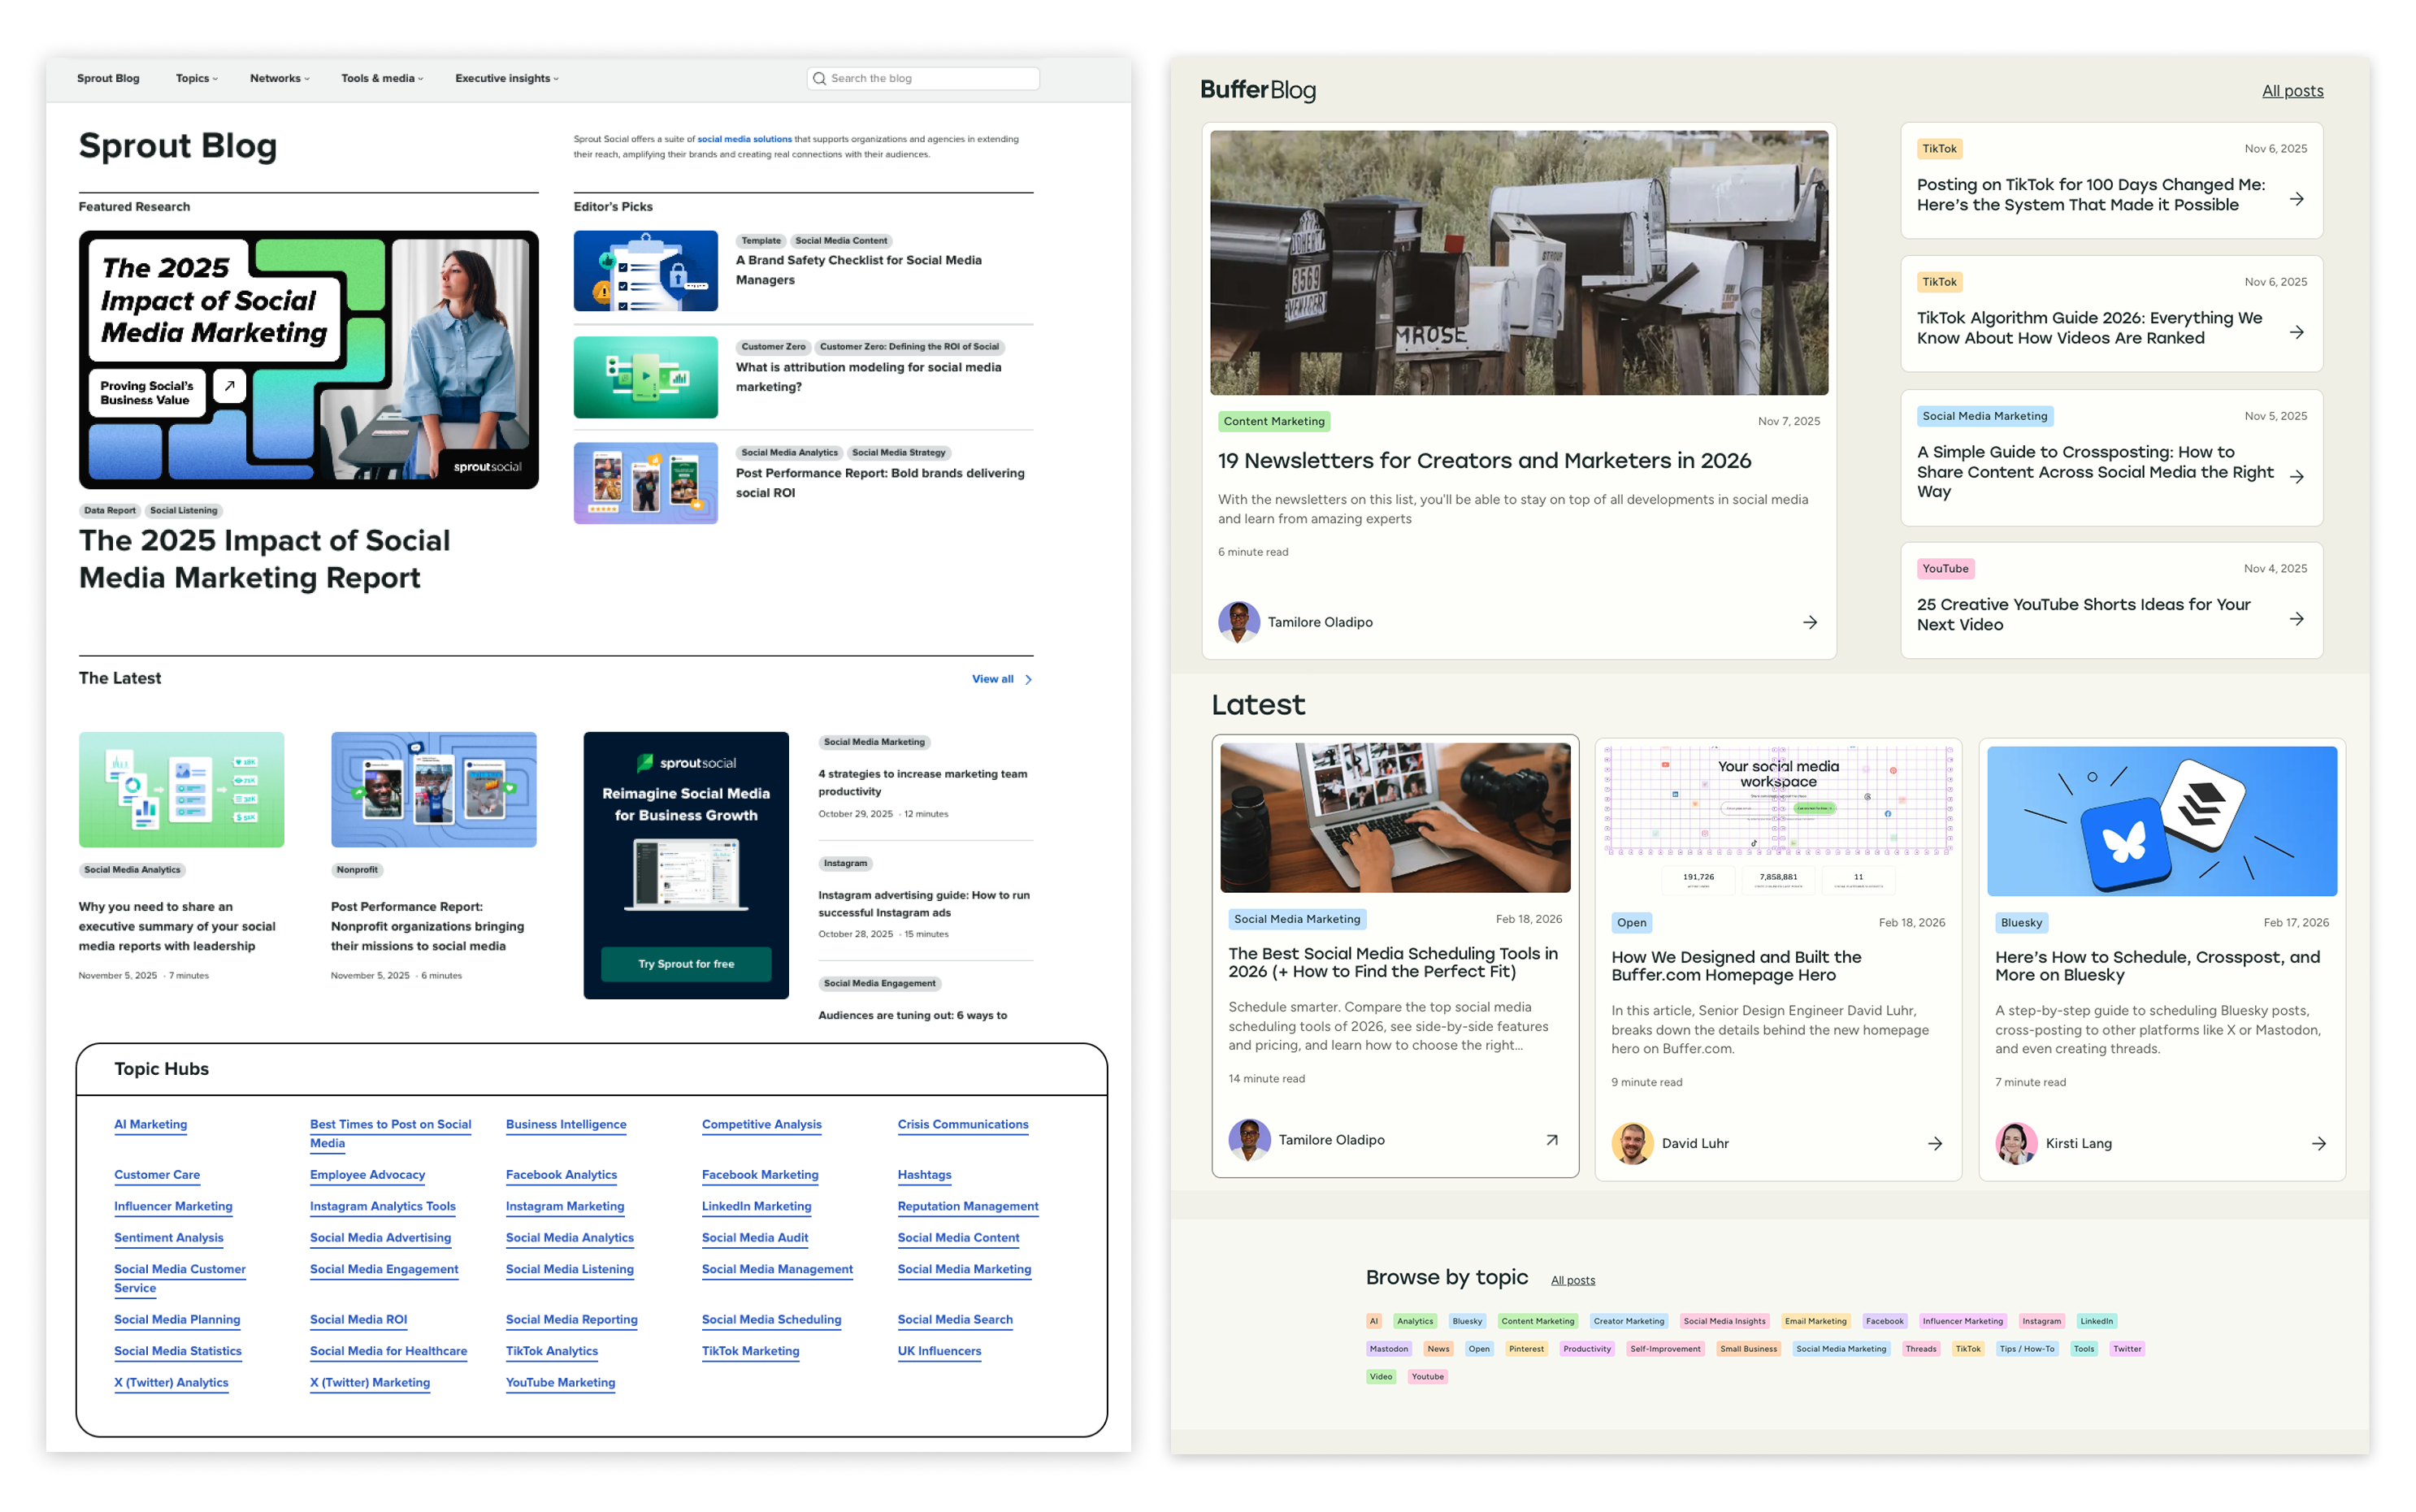Select the pink Youtube topic tag
The image size is (2416, 1512).
pyautogui.click(x=1427, y=1377)
